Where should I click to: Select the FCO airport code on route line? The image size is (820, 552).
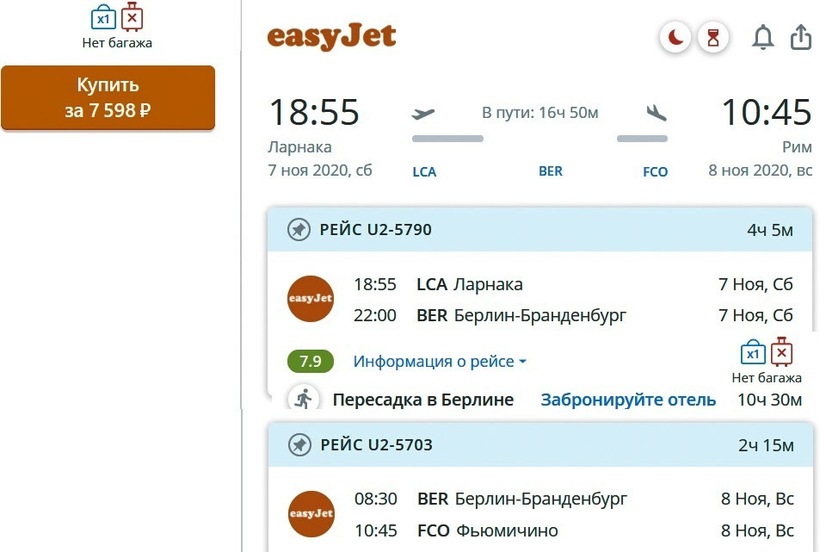[655, 171]
